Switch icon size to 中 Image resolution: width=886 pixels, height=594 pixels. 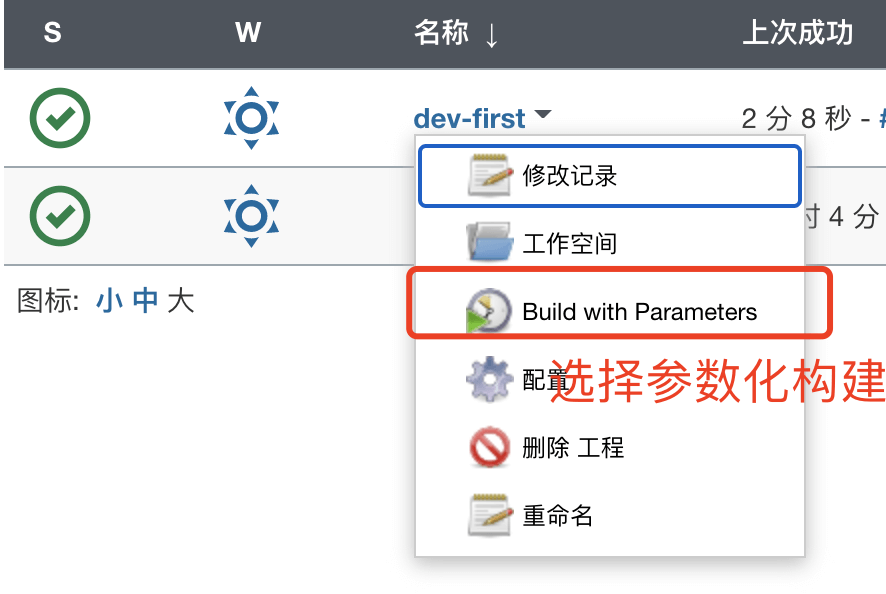[145, 301]
